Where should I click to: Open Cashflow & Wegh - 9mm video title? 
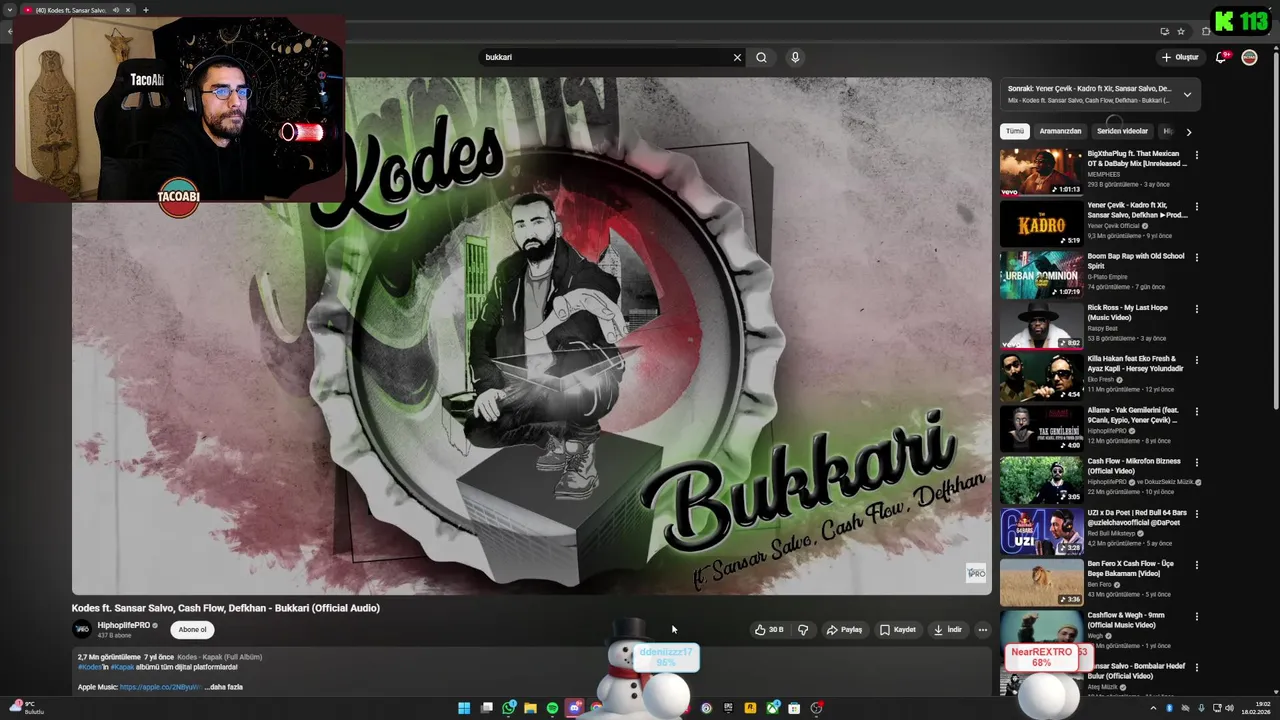click(1126, 620)
